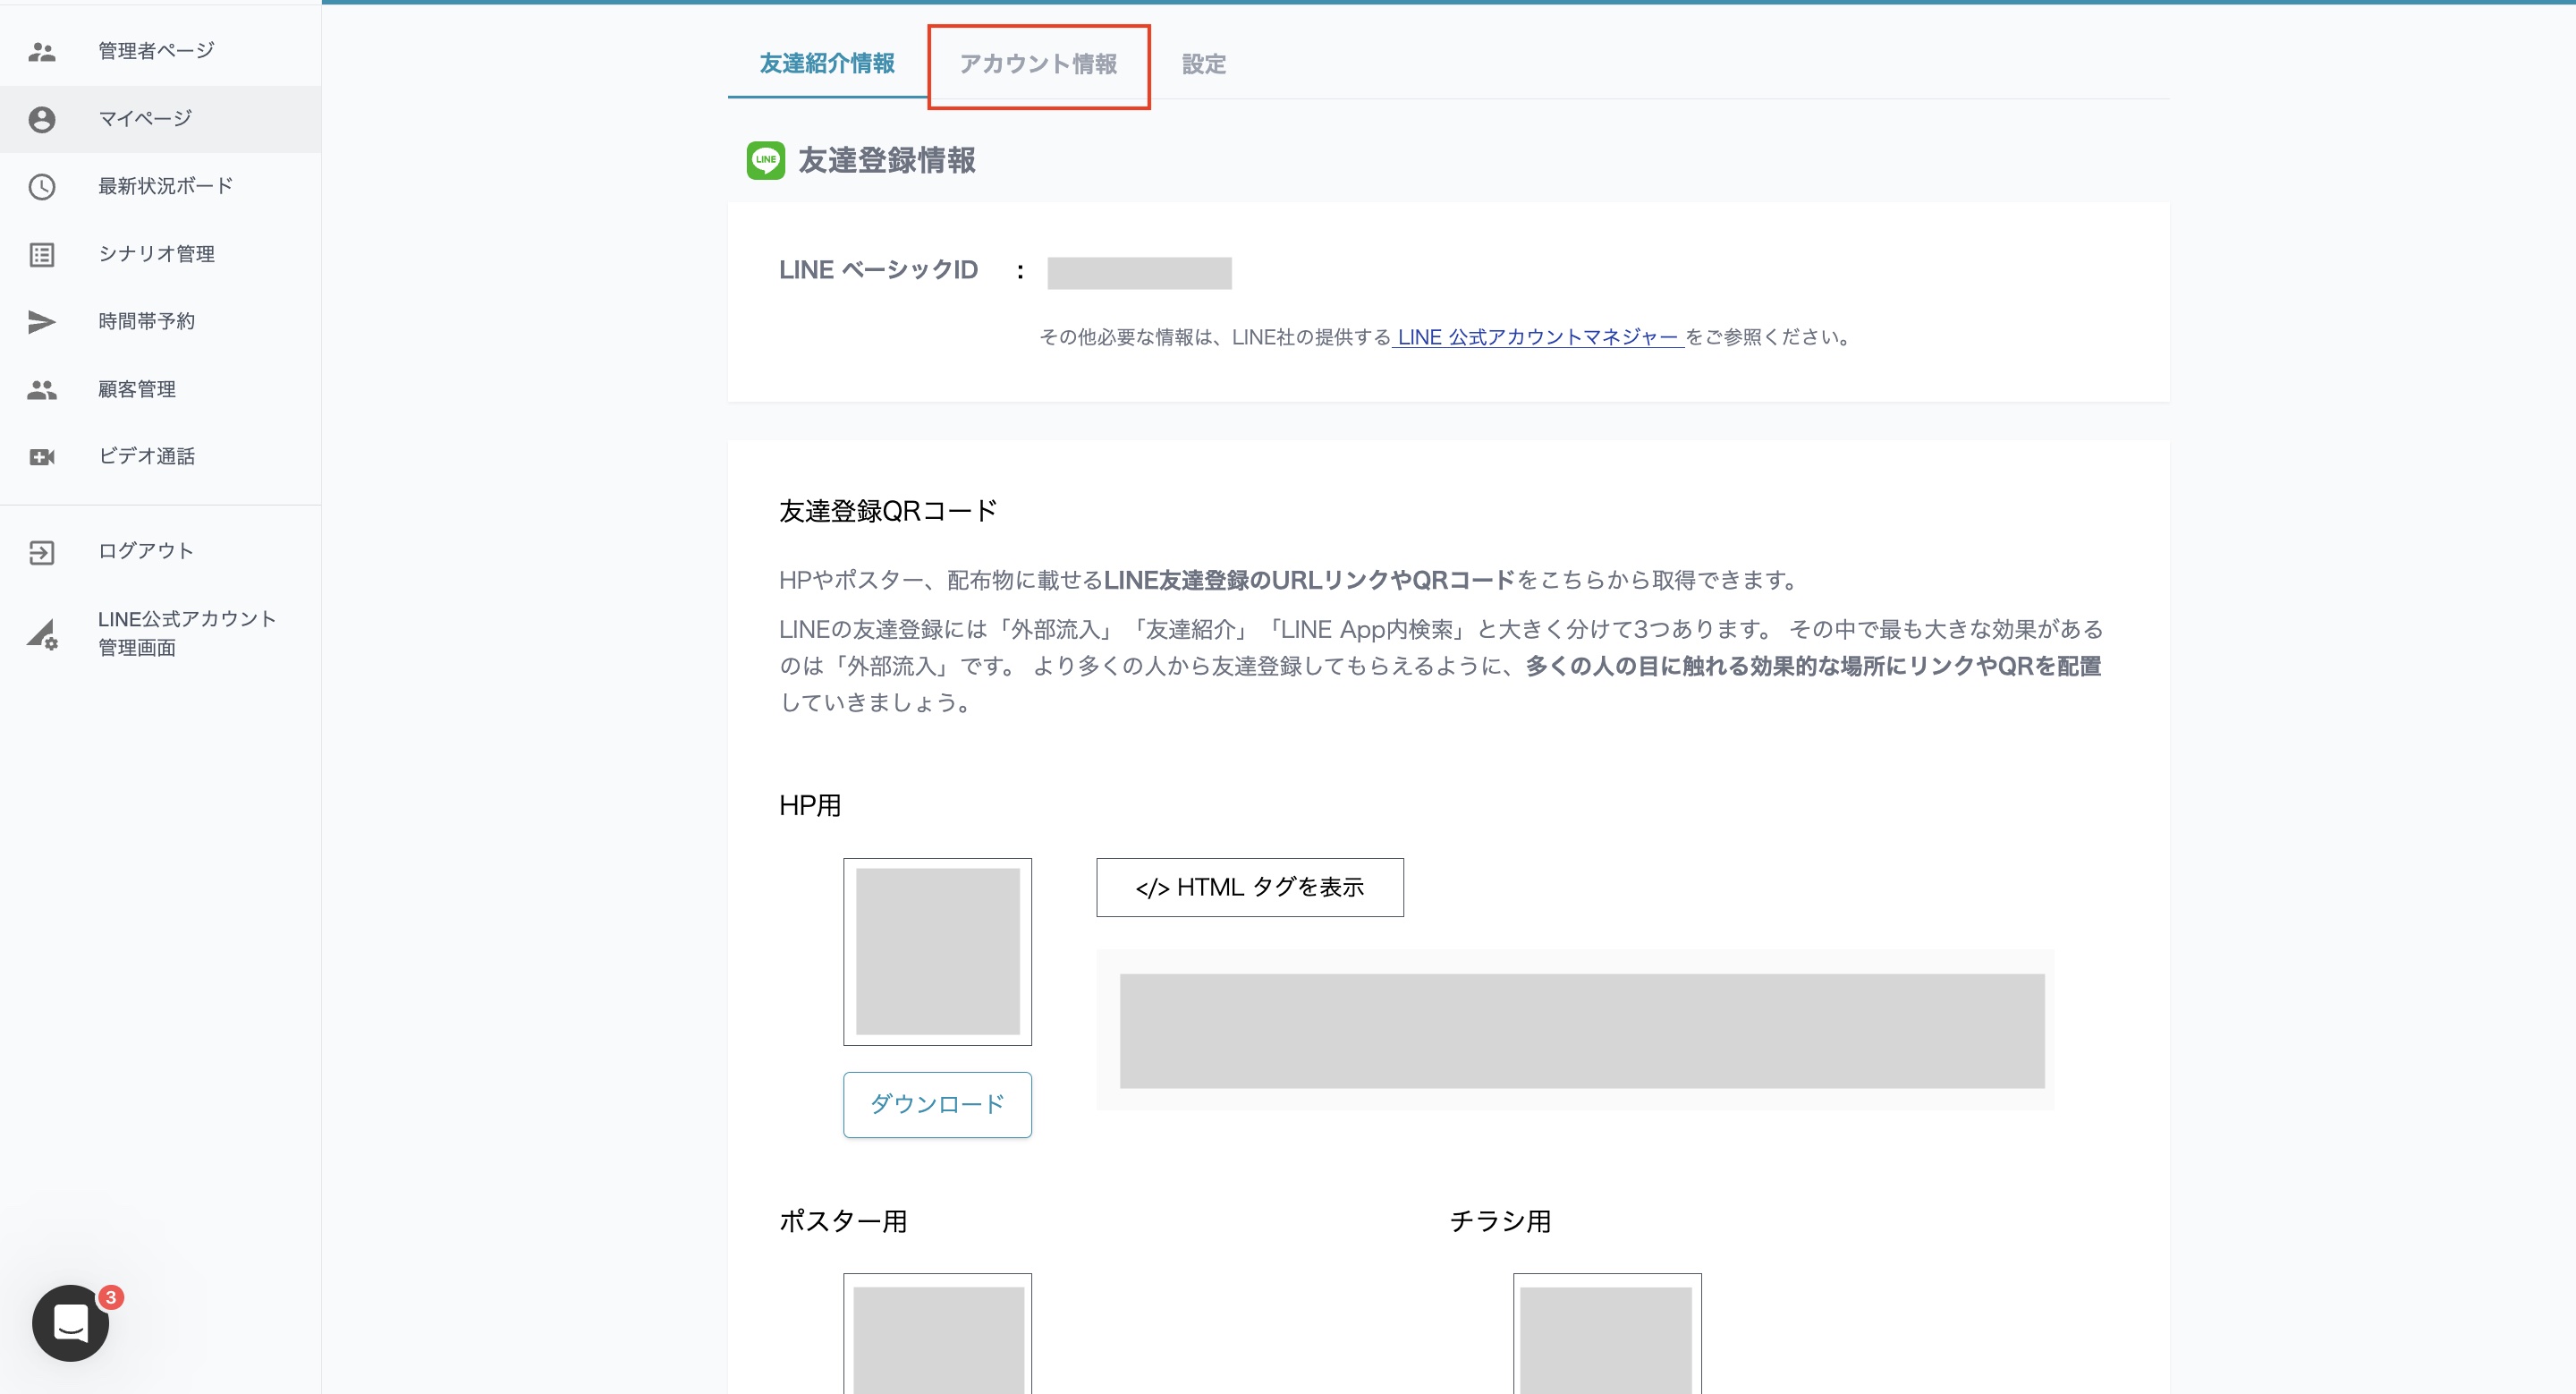
Task: Click the シナリオ管理 list icon
Action: [42, 255]
